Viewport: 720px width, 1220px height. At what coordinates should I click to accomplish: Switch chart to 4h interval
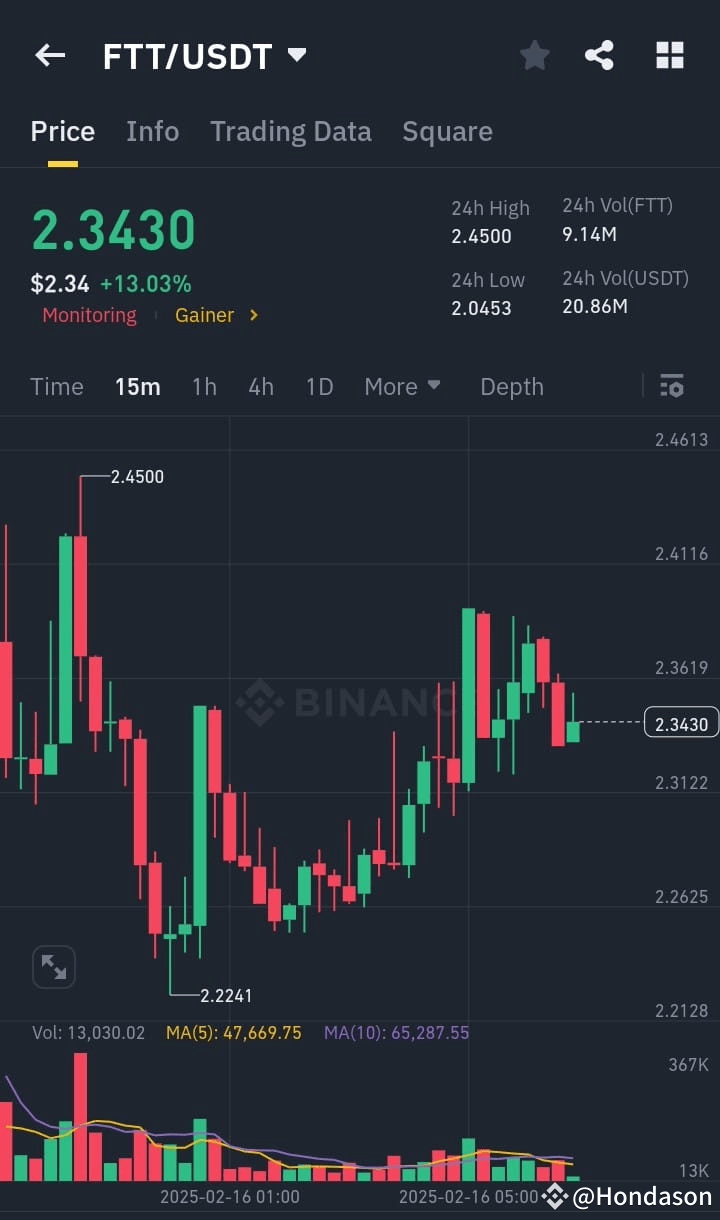point(261,386)
